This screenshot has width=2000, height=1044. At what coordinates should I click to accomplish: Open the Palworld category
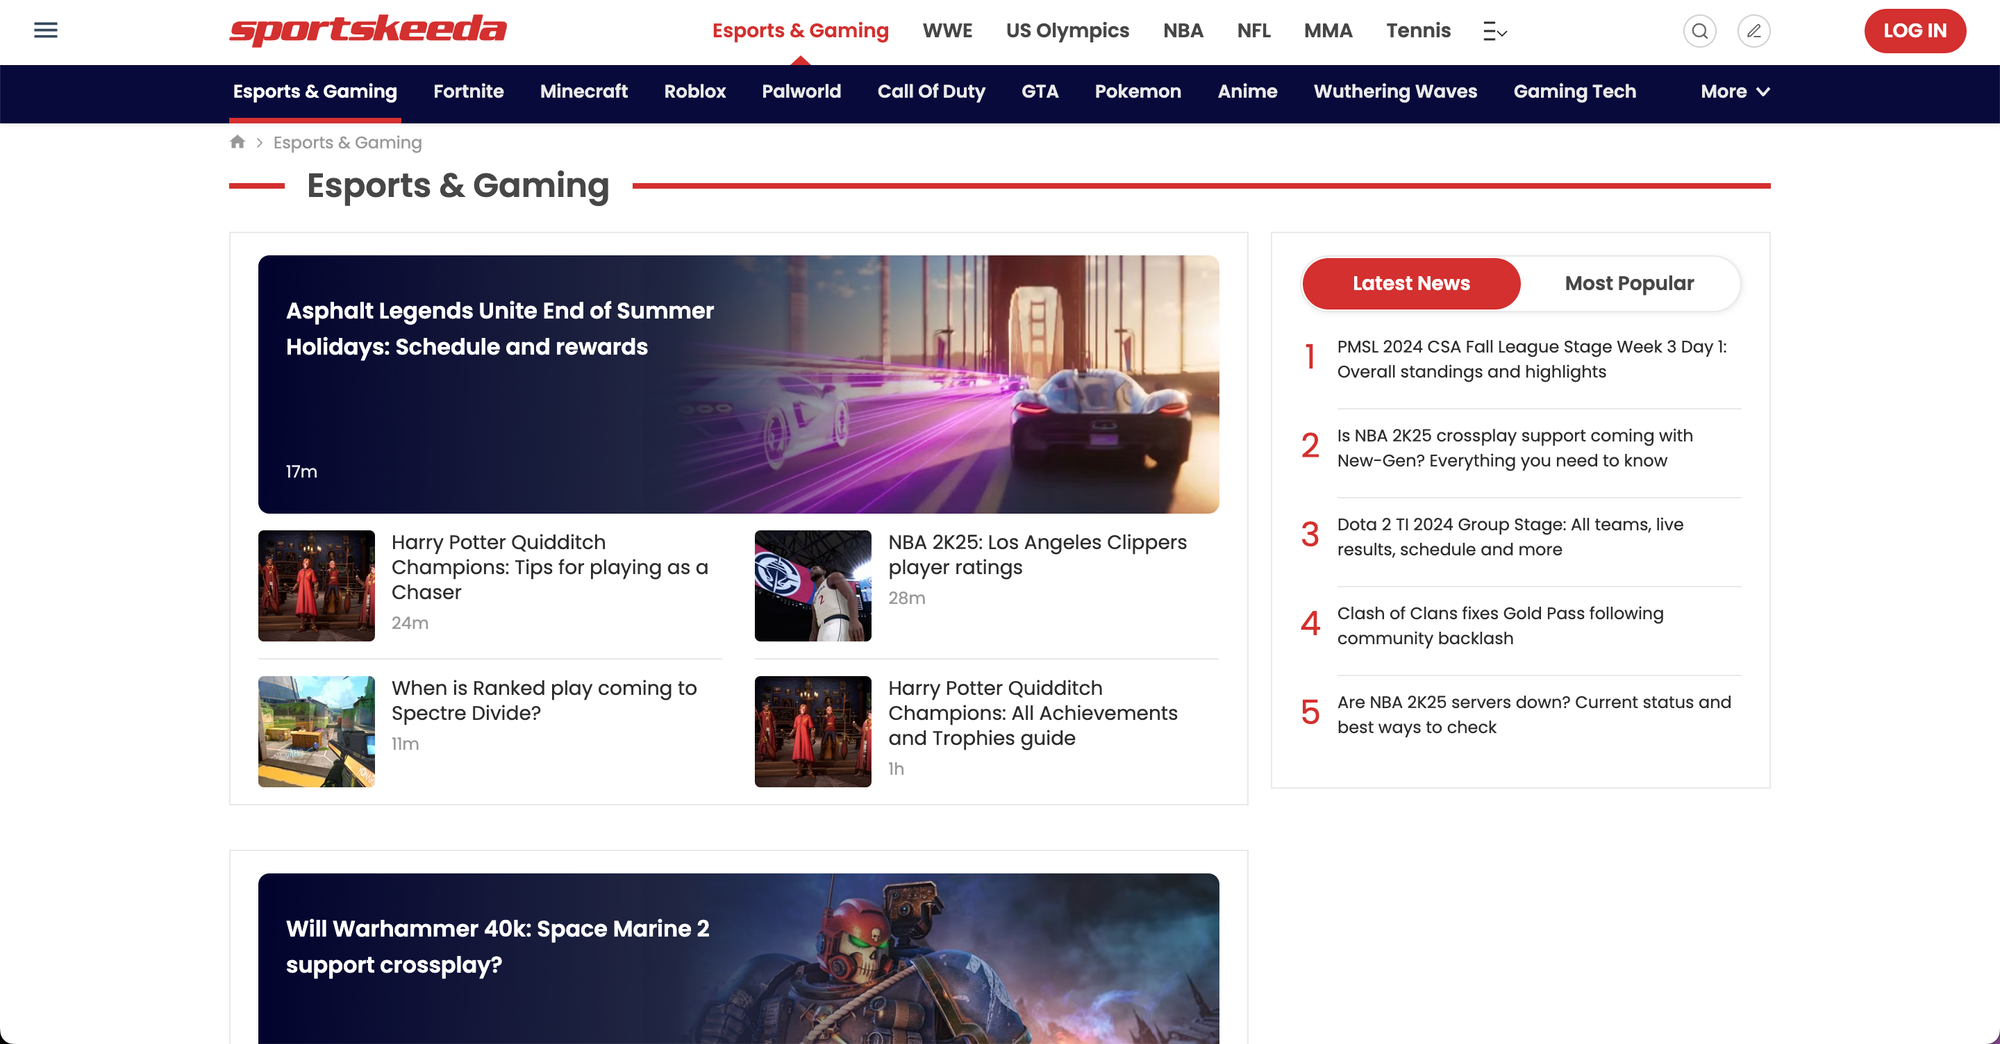click(x=801, y=91)
